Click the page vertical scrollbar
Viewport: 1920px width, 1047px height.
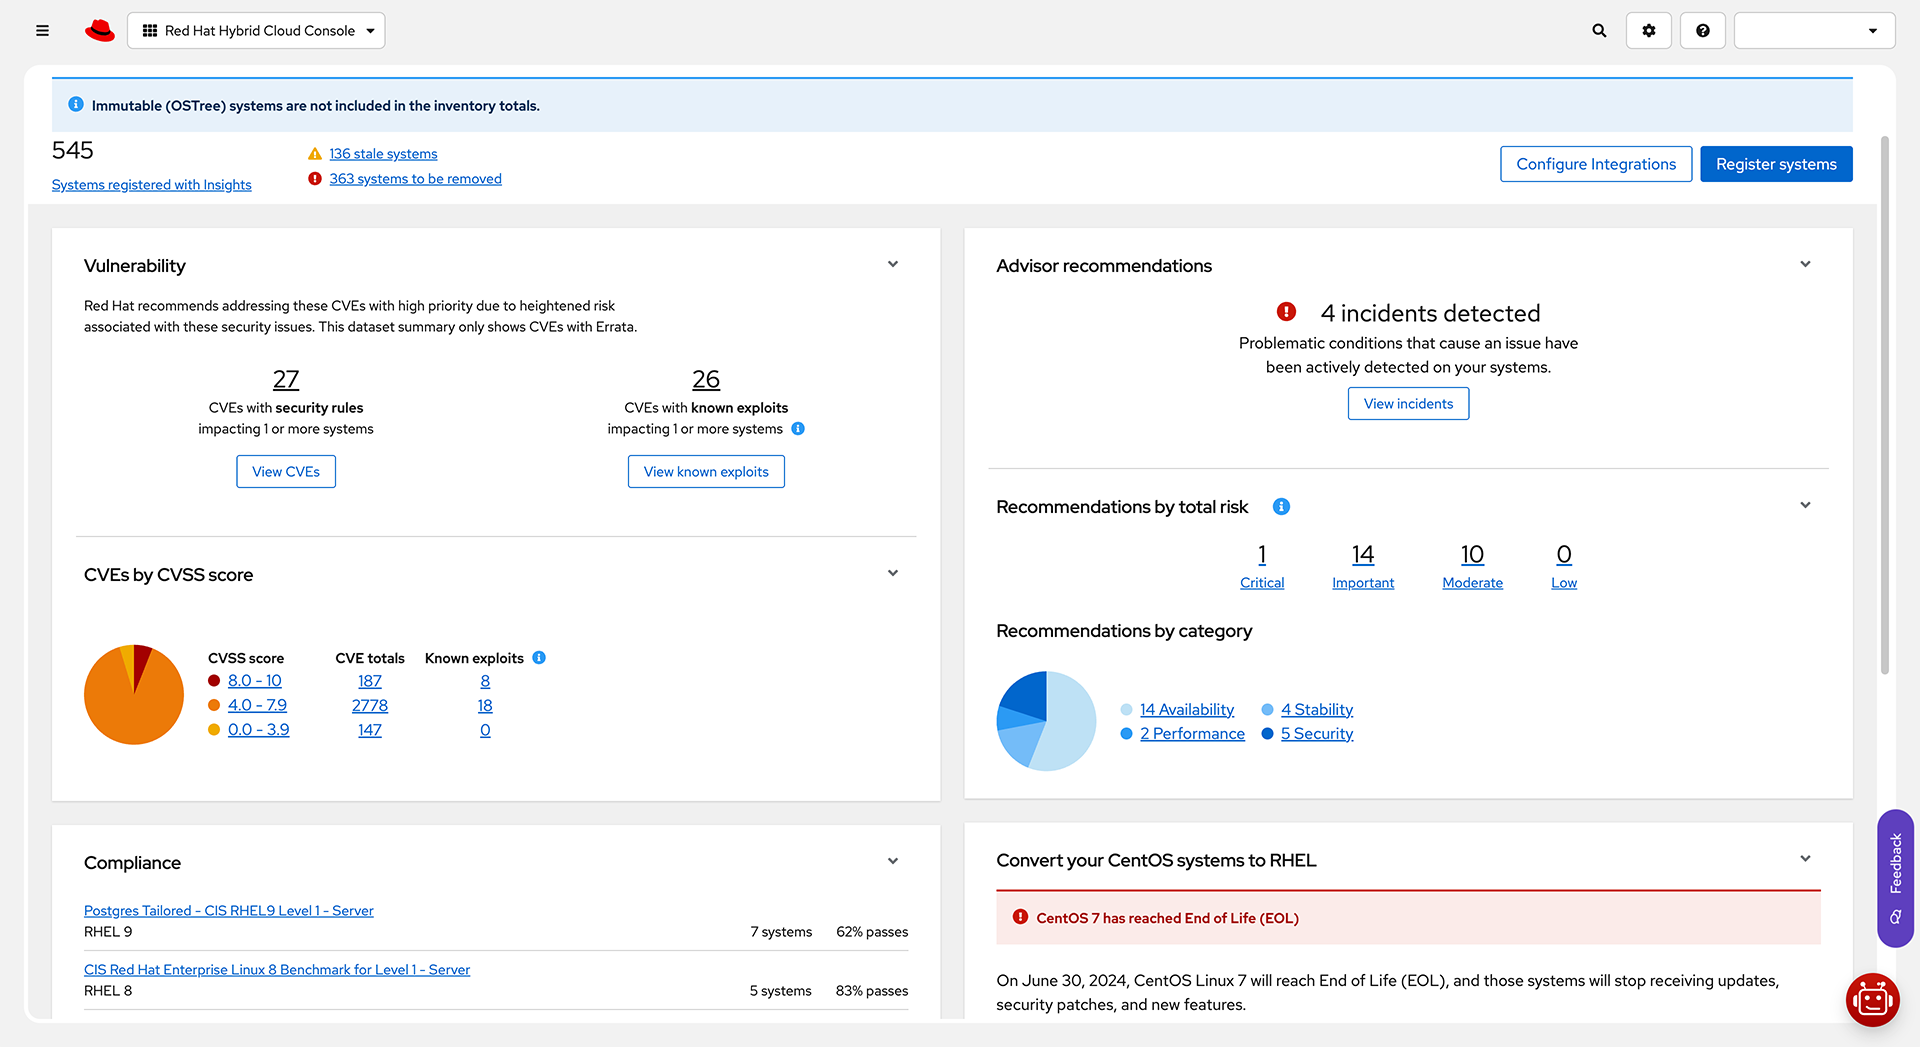point(1885,400)
